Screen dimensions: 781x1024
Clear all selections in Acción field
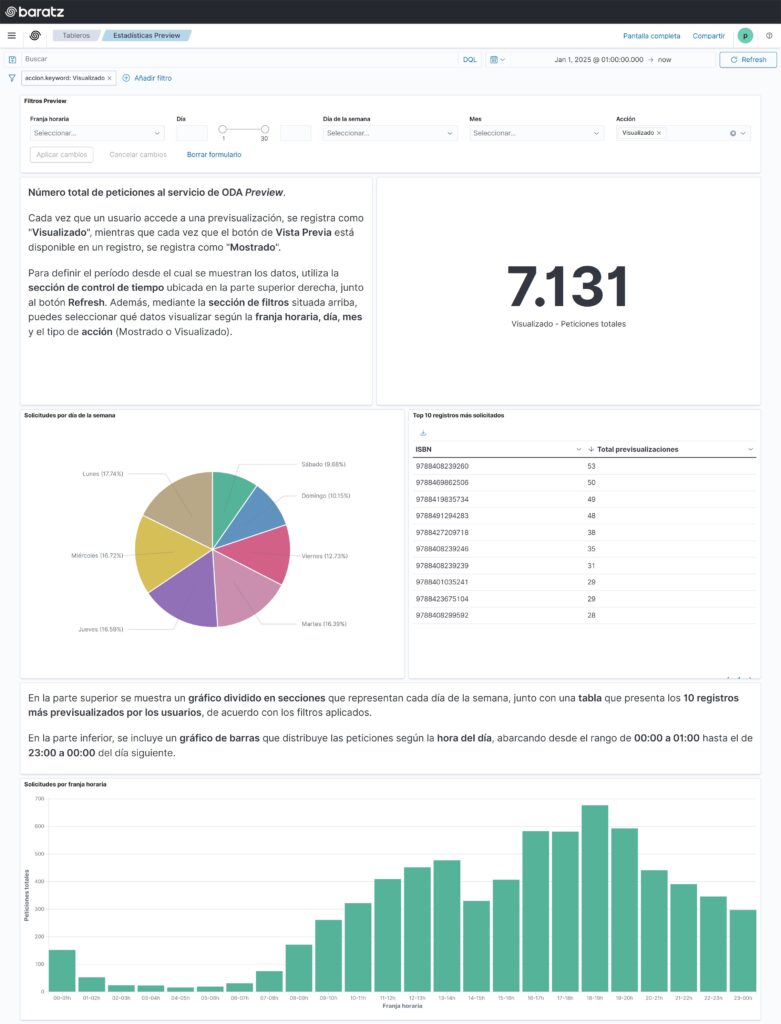(732, 133)
